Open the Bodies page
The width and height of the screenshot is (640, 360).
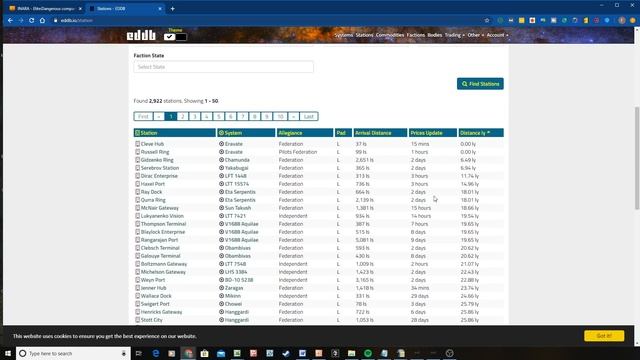[434, 35]
